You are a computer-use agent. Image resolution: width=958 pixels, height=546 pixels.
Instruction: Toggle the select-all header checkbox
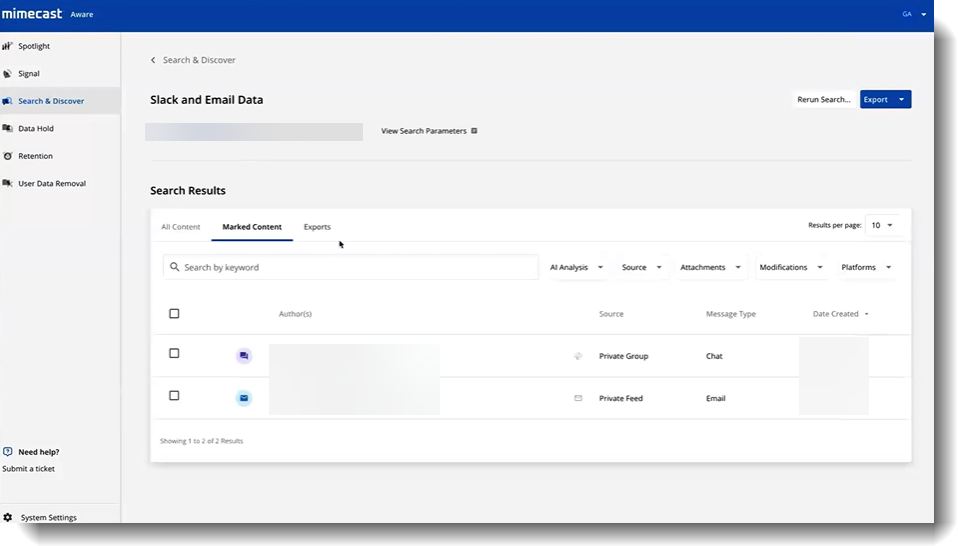pos(174,314)
